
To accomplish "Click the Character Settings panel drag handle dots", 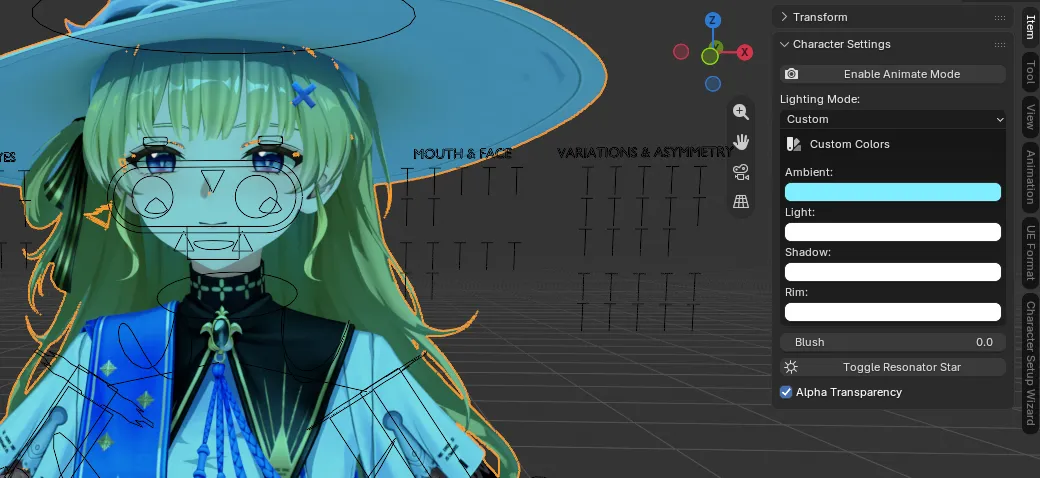I will pyautogui.click(x=1000, y=44).
